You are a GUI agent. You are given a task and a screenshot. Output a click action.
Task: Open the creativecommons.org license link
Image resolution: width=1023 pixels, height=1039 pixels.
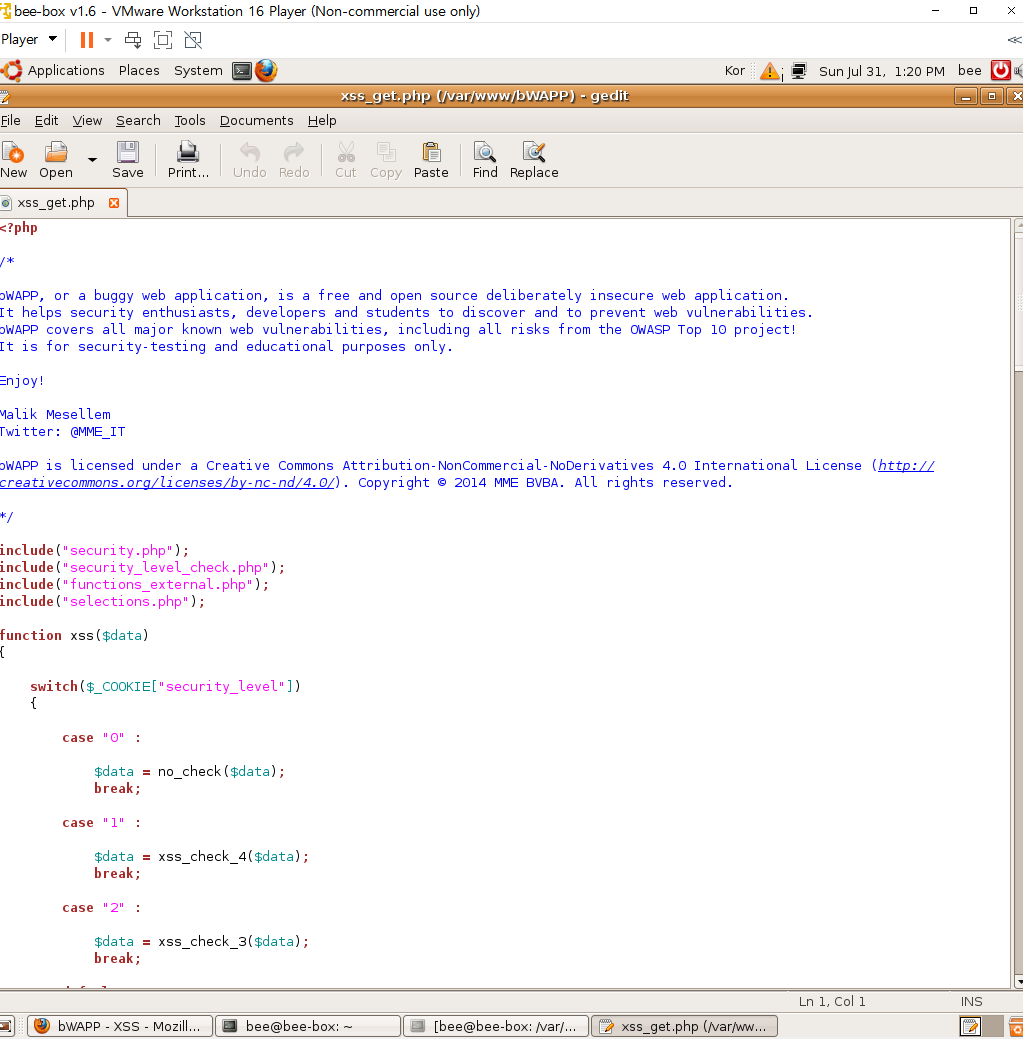point(168,483)
